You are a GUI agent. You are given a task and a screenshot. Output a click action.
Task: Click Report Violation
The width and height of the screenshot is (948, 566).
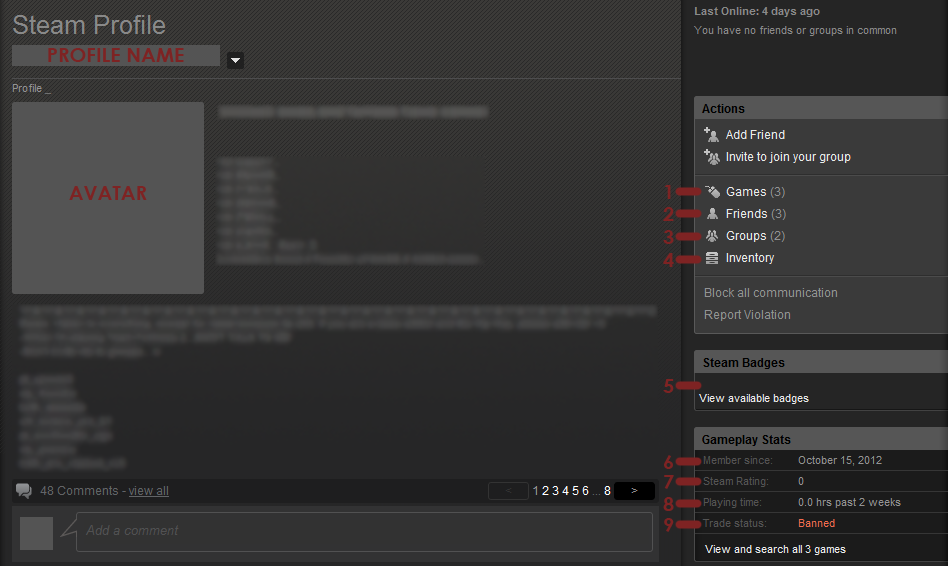click(x=747, y=314)
